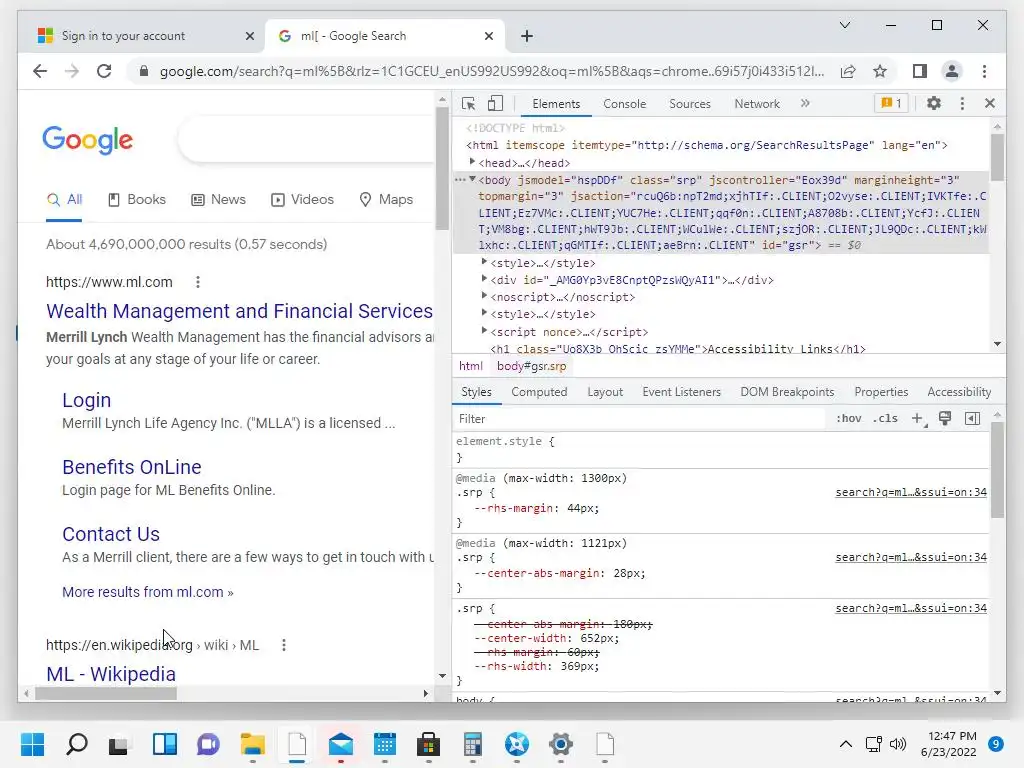Bookmark this page with star icon
Screen dimensions: 1024x768
880,71
